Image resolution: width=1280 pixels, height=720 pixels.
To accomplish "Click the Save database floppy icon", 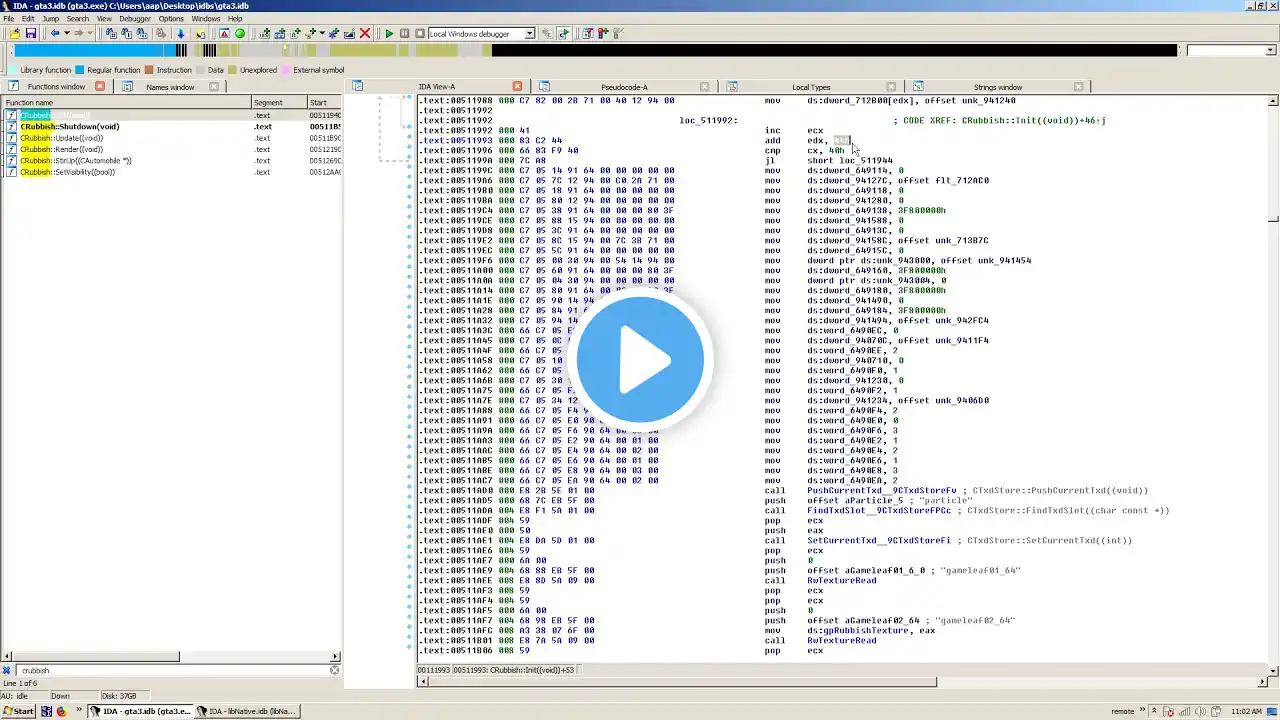I will pyautogui.click(x=30, y=33).
